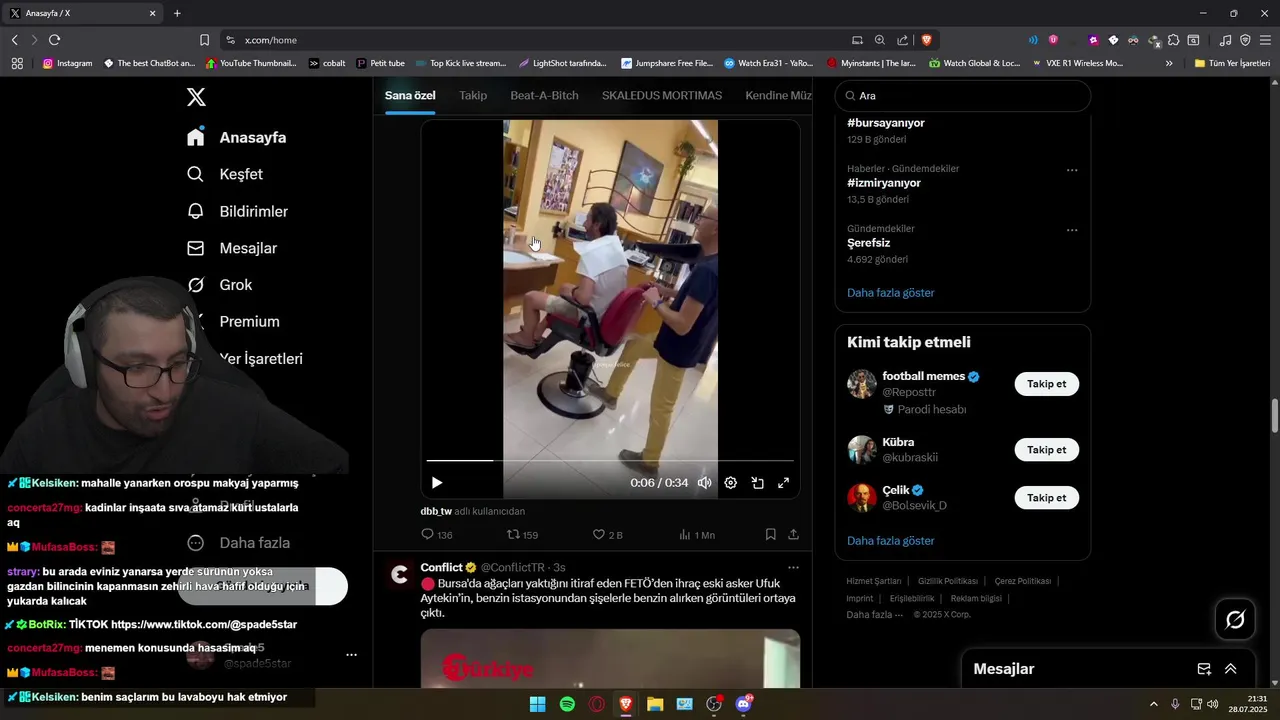
Task: Seek on the video progress bar
Action: click(x=610, y=460)
